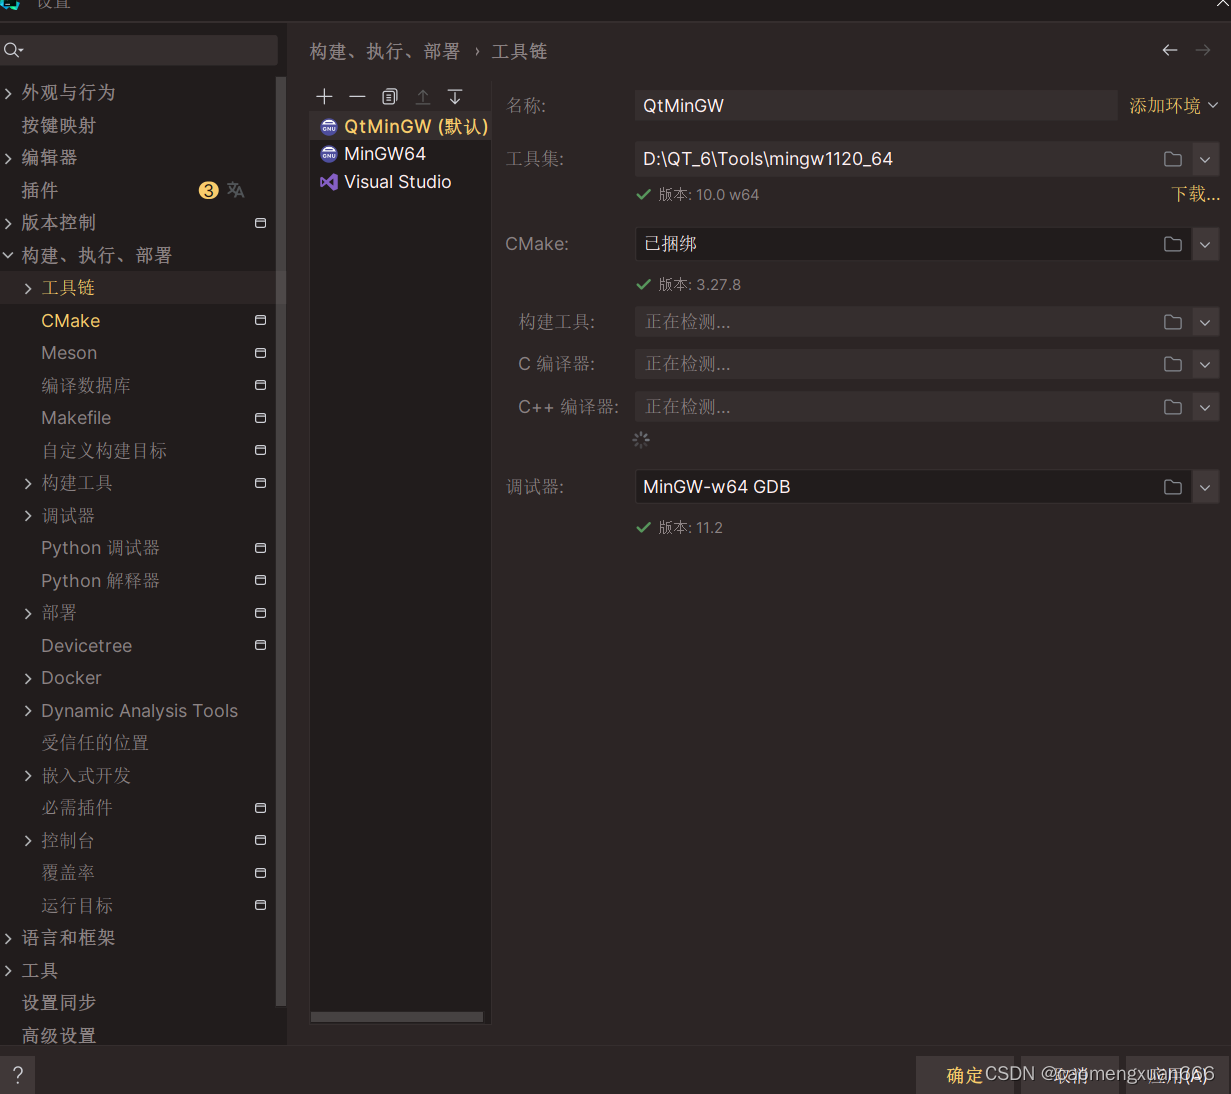Open the help question mark icon

click(x=17, y=1074)
